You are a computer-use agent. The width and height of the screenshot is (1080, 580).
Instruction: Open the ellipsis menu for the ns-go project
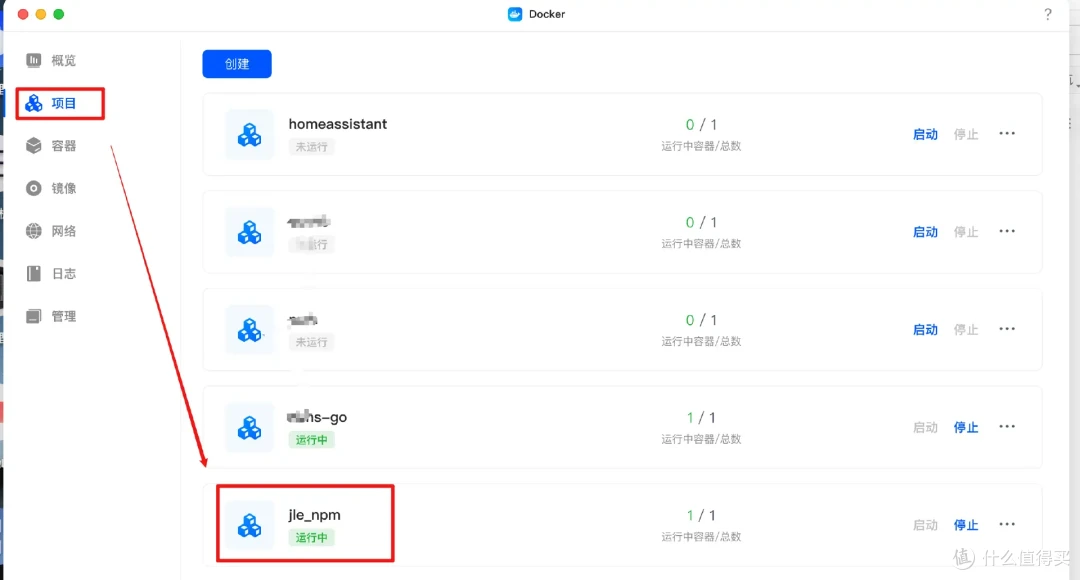coord(1007,427)
